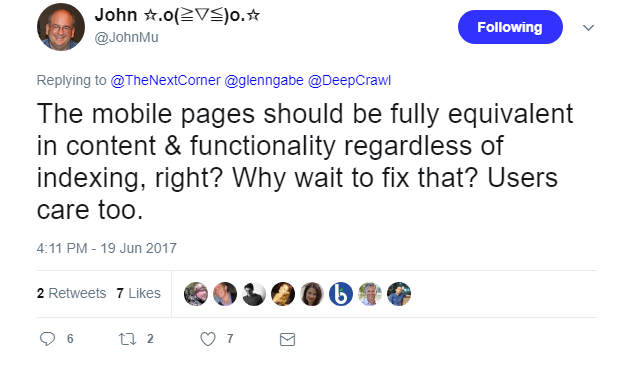Open the @DeepCrawl mention link
The image size is (637, 367).
[349, 80]
